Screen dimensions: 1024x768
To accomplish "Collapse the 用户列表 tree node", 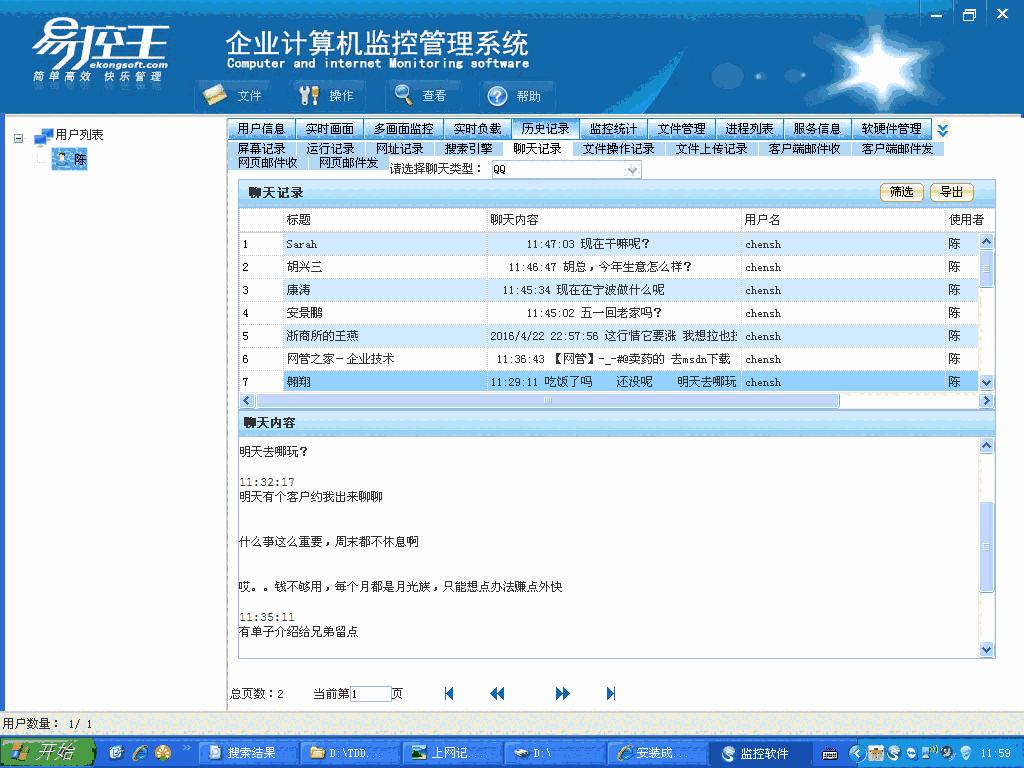I will point(18,136).
